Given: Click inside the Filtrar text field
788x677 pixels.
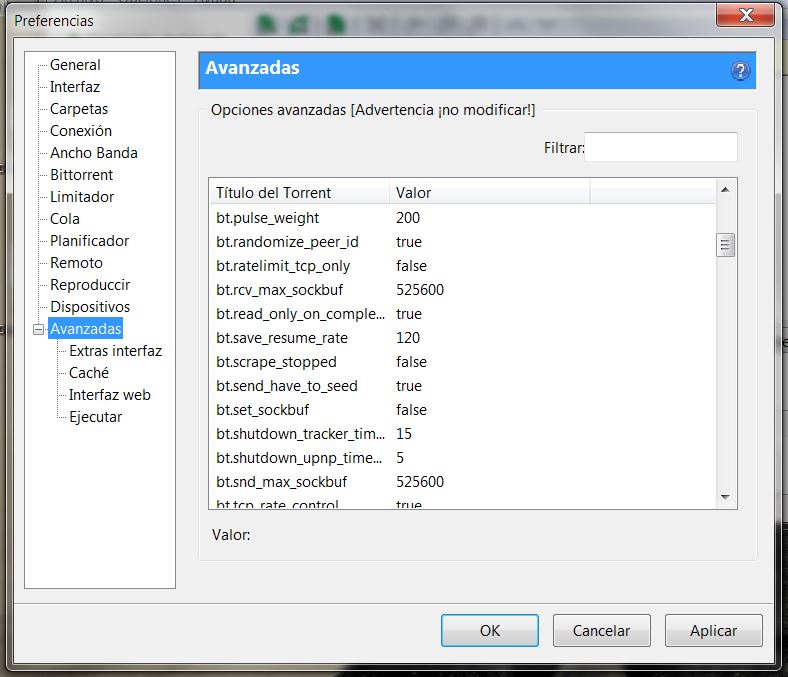Looking at the screenshot, I should (x=661, y=147).
